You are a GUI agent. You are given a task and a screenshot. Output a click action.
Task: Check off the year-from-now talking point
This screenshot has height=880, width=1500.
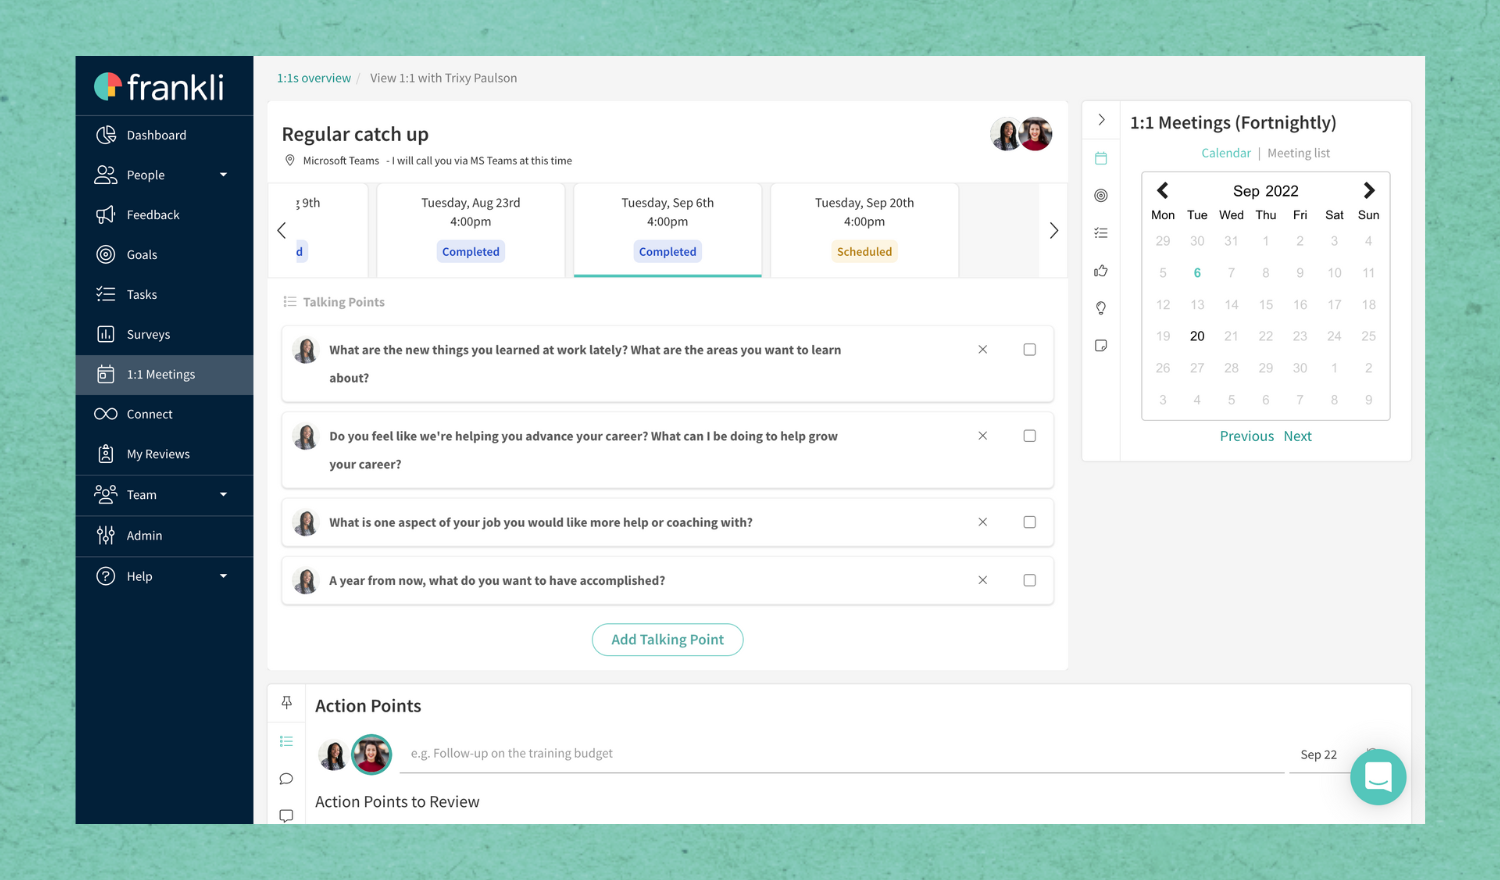click(1029, 580)
